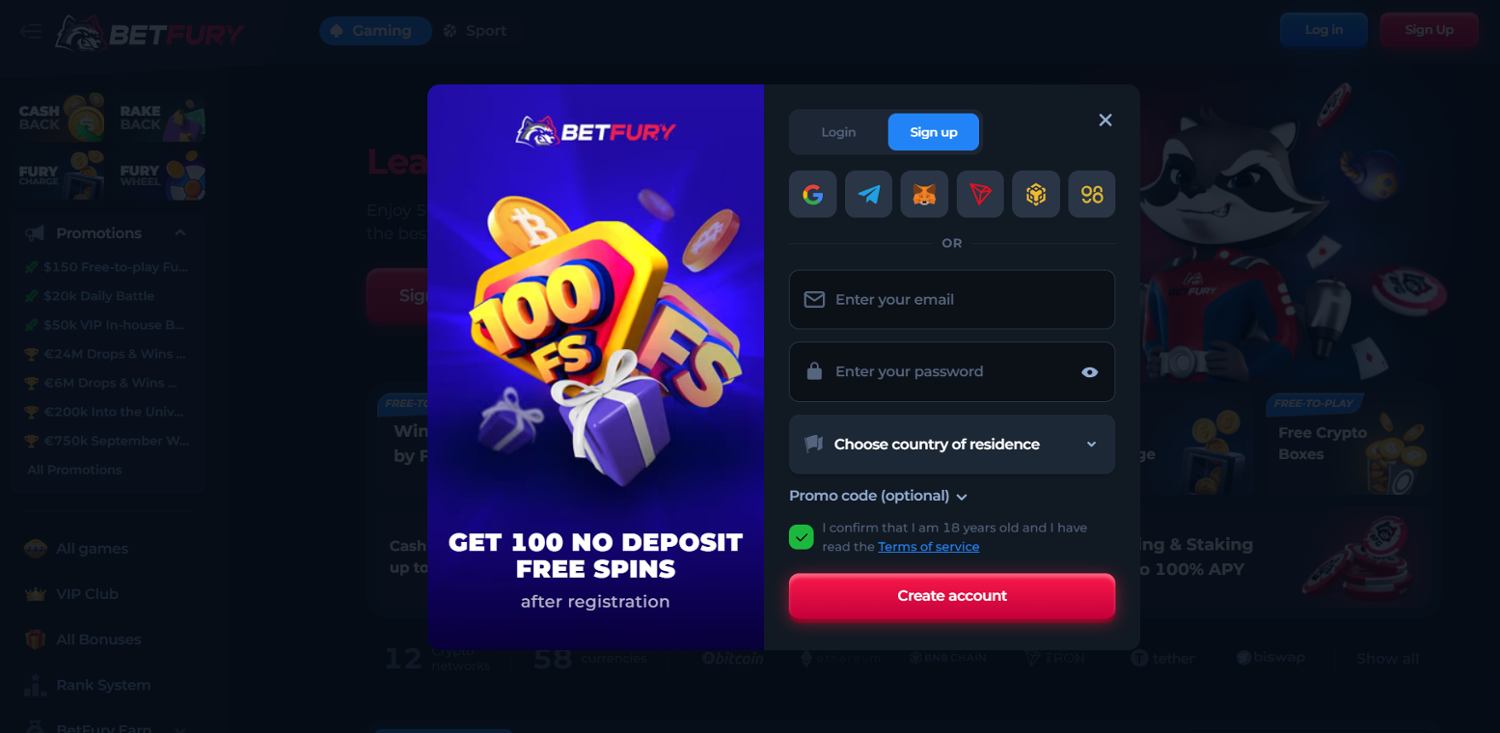The image size is (1500, 733).
Task: Connect with the BNB Chain icon
Action: [1036, 194]
